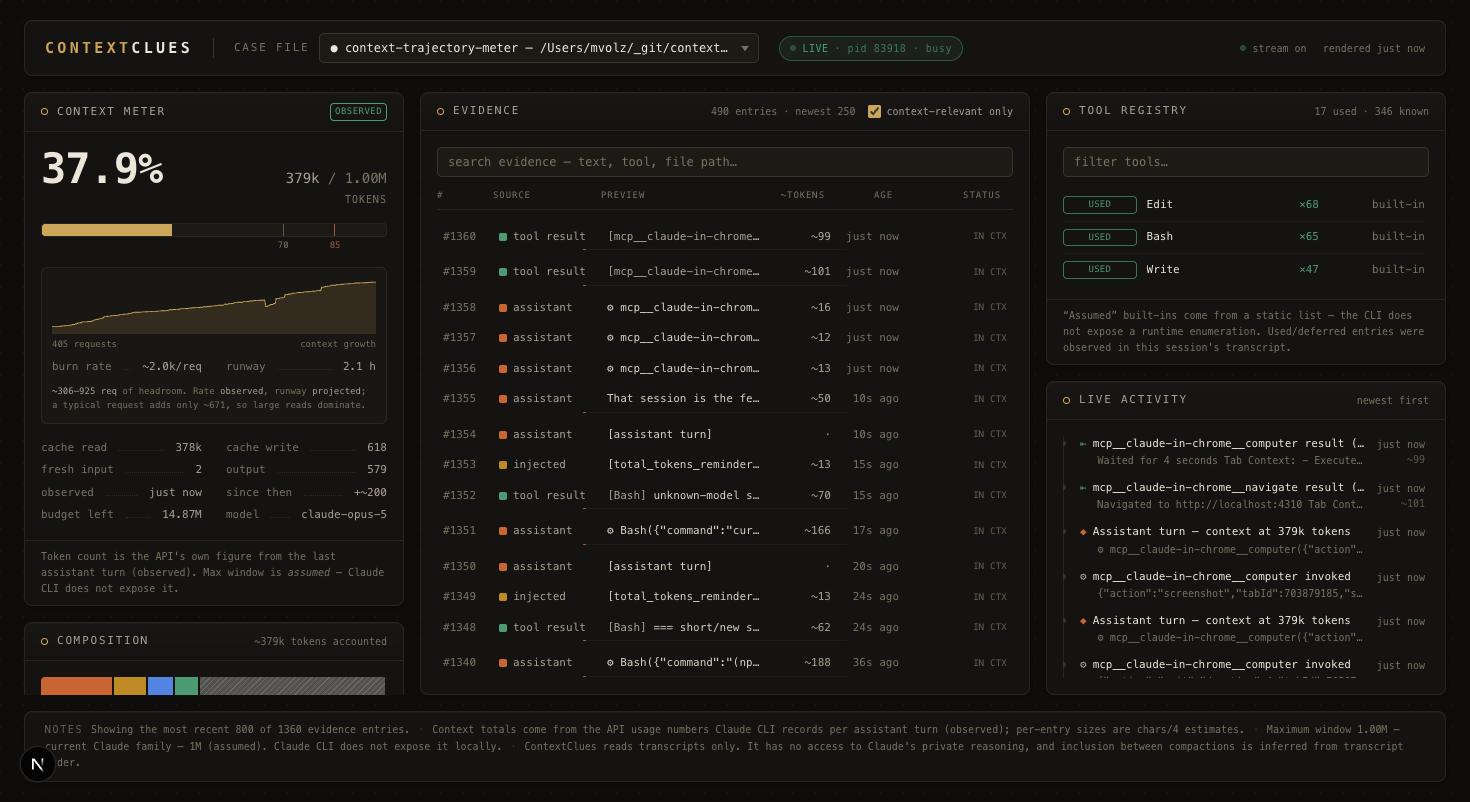The width and height of the screenshot is (1470, 802).
Task: Click the USED badge next to Write
Action: point(1100,270)
